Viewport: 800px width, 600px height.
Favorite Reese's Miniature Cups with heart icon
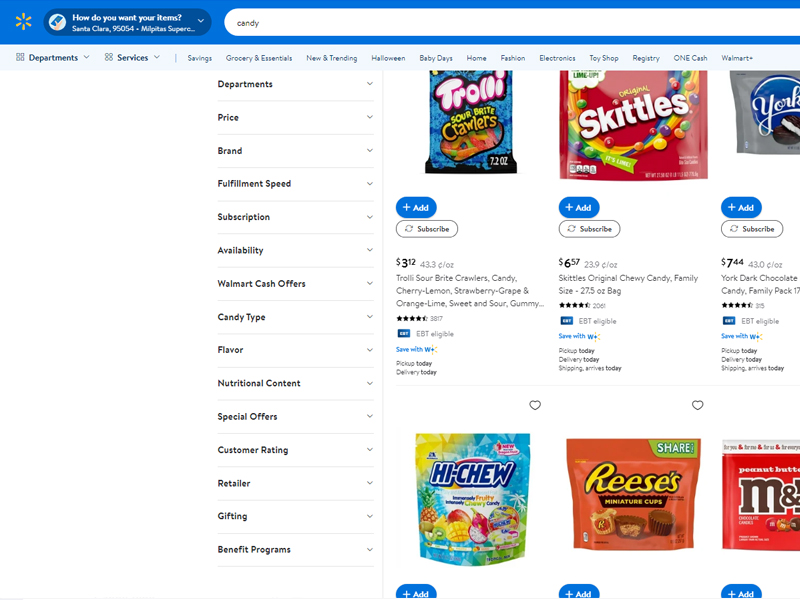click(697, 405)
